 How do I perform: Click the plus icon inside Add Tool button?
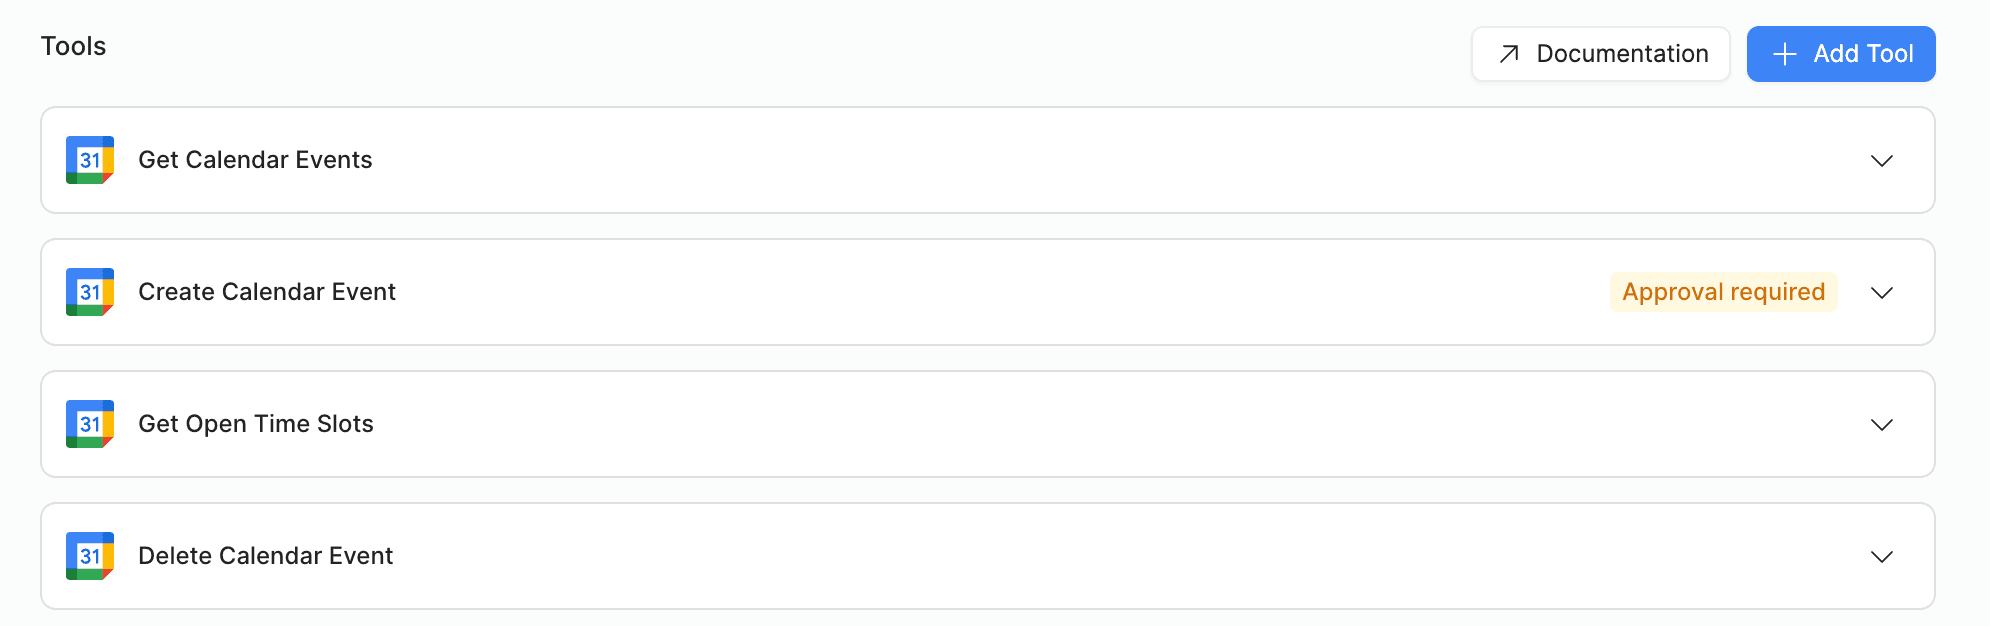(1786, 54)
